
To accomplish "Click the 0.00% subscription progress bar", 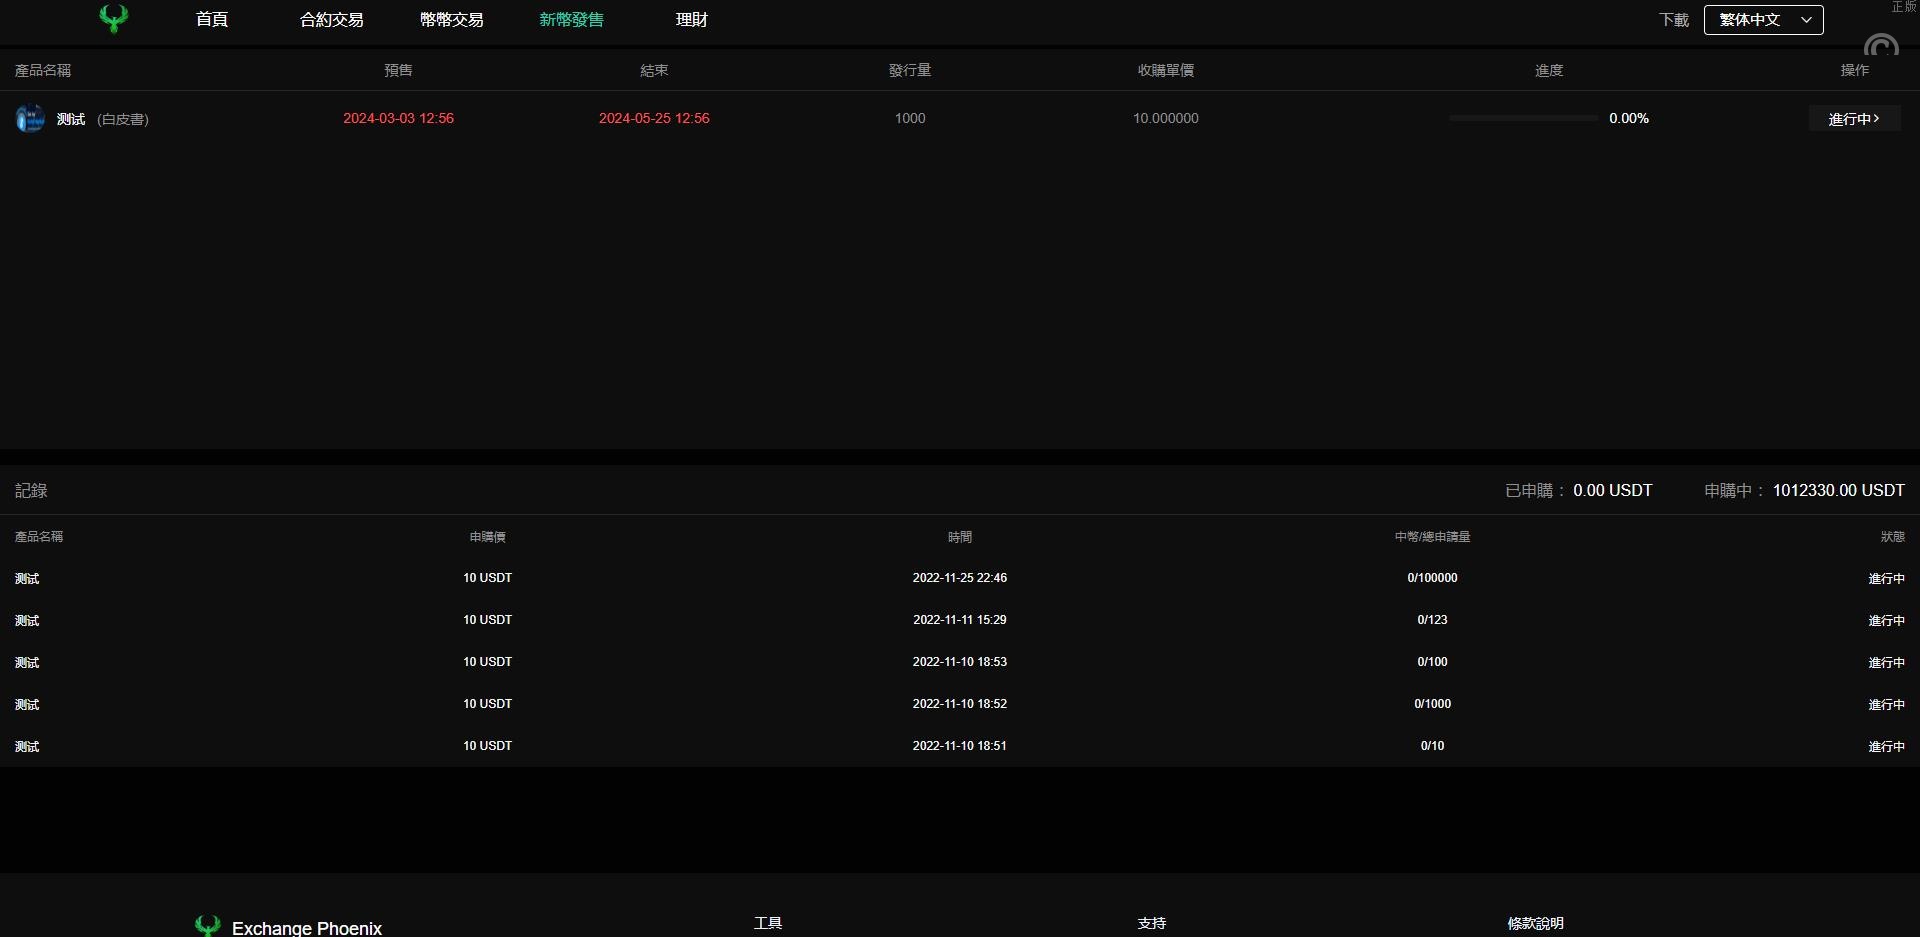I will point(1523,118).
